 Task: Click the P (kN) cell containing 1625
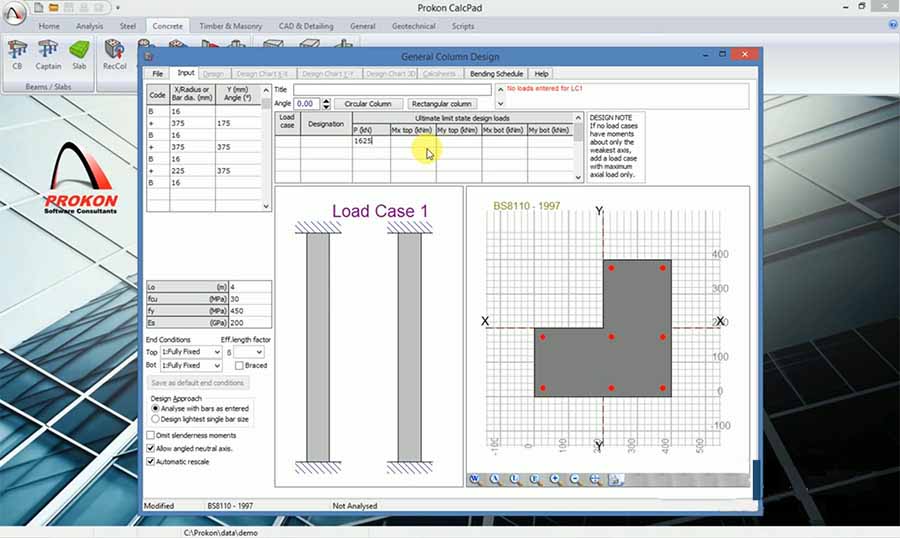(371, 141)
